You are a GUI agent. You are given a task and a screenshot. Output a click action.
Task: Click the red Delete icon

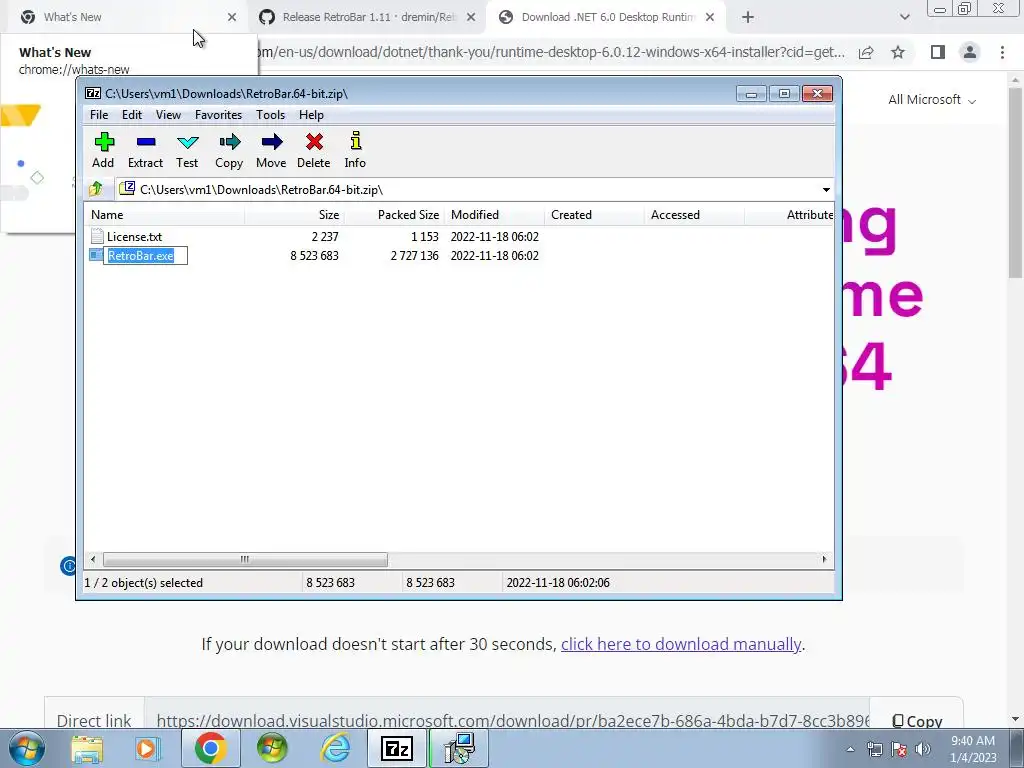(x=313, y=150)
